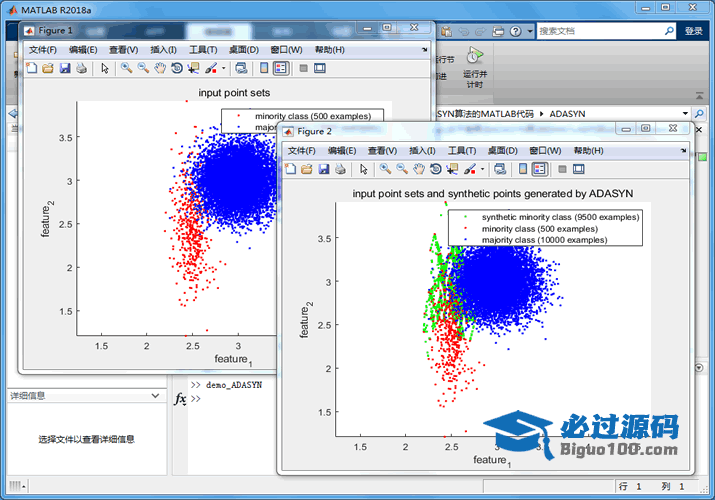This screenshot has height=500, width=715.
Task: Select Pan hand tool in Figure 1
Action: coord(160,68)
